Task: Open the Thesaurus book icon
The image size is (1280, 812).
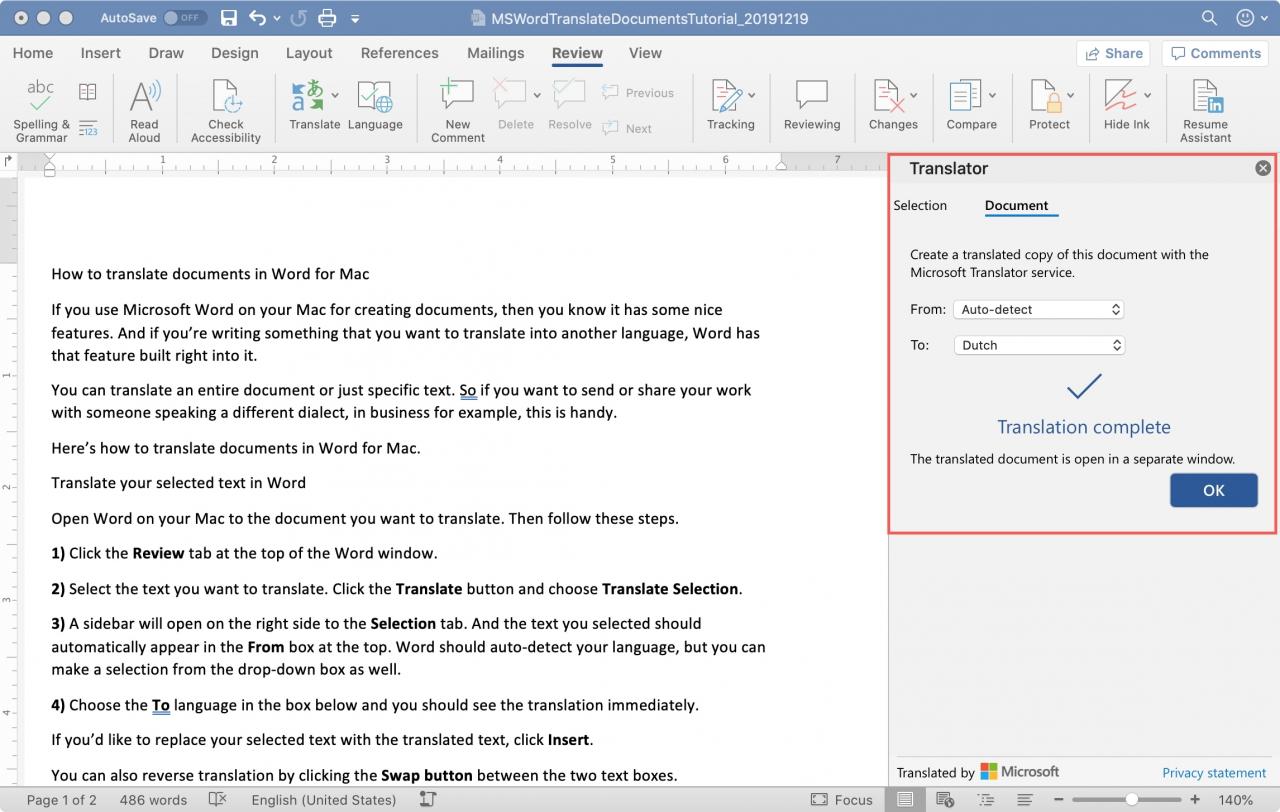Action: (x=88, y=92)
